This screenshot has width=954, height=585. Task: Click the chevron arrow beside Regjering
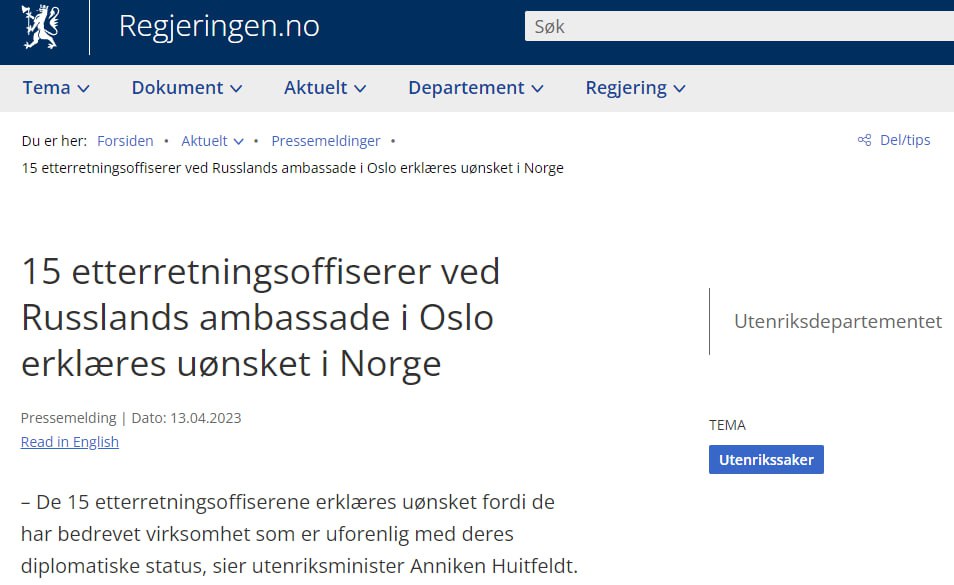[679, 89]
